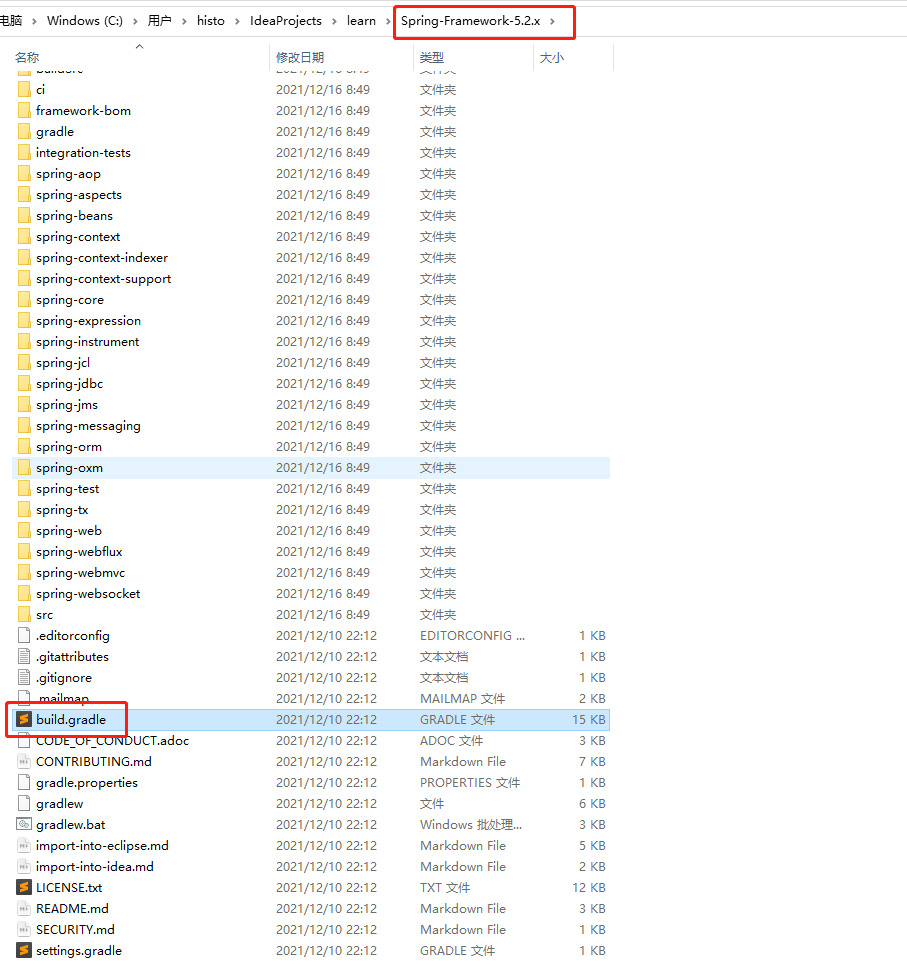Select the spring-orm folder name

click(x=69, y=447)
